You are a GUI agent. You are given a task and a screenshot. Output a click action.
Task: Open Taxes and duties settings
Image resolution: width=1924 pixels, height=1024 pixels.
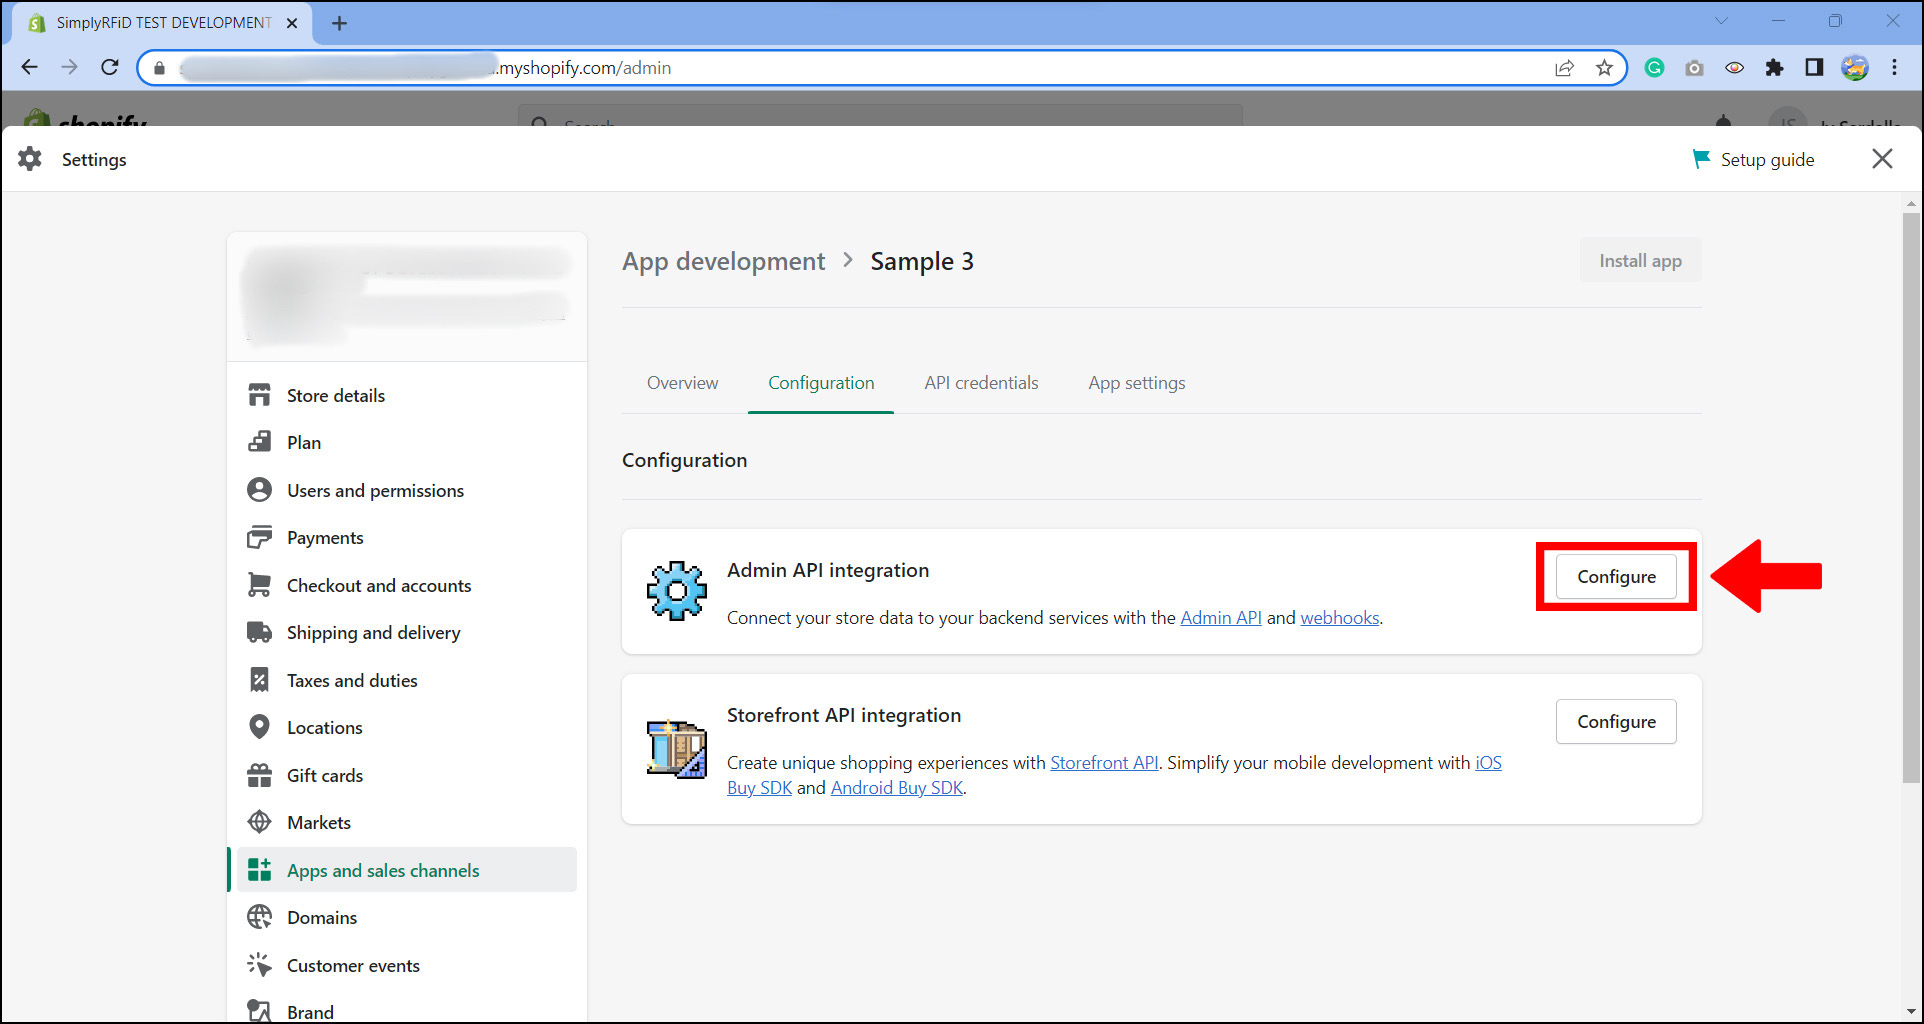(x=406, y=680)
